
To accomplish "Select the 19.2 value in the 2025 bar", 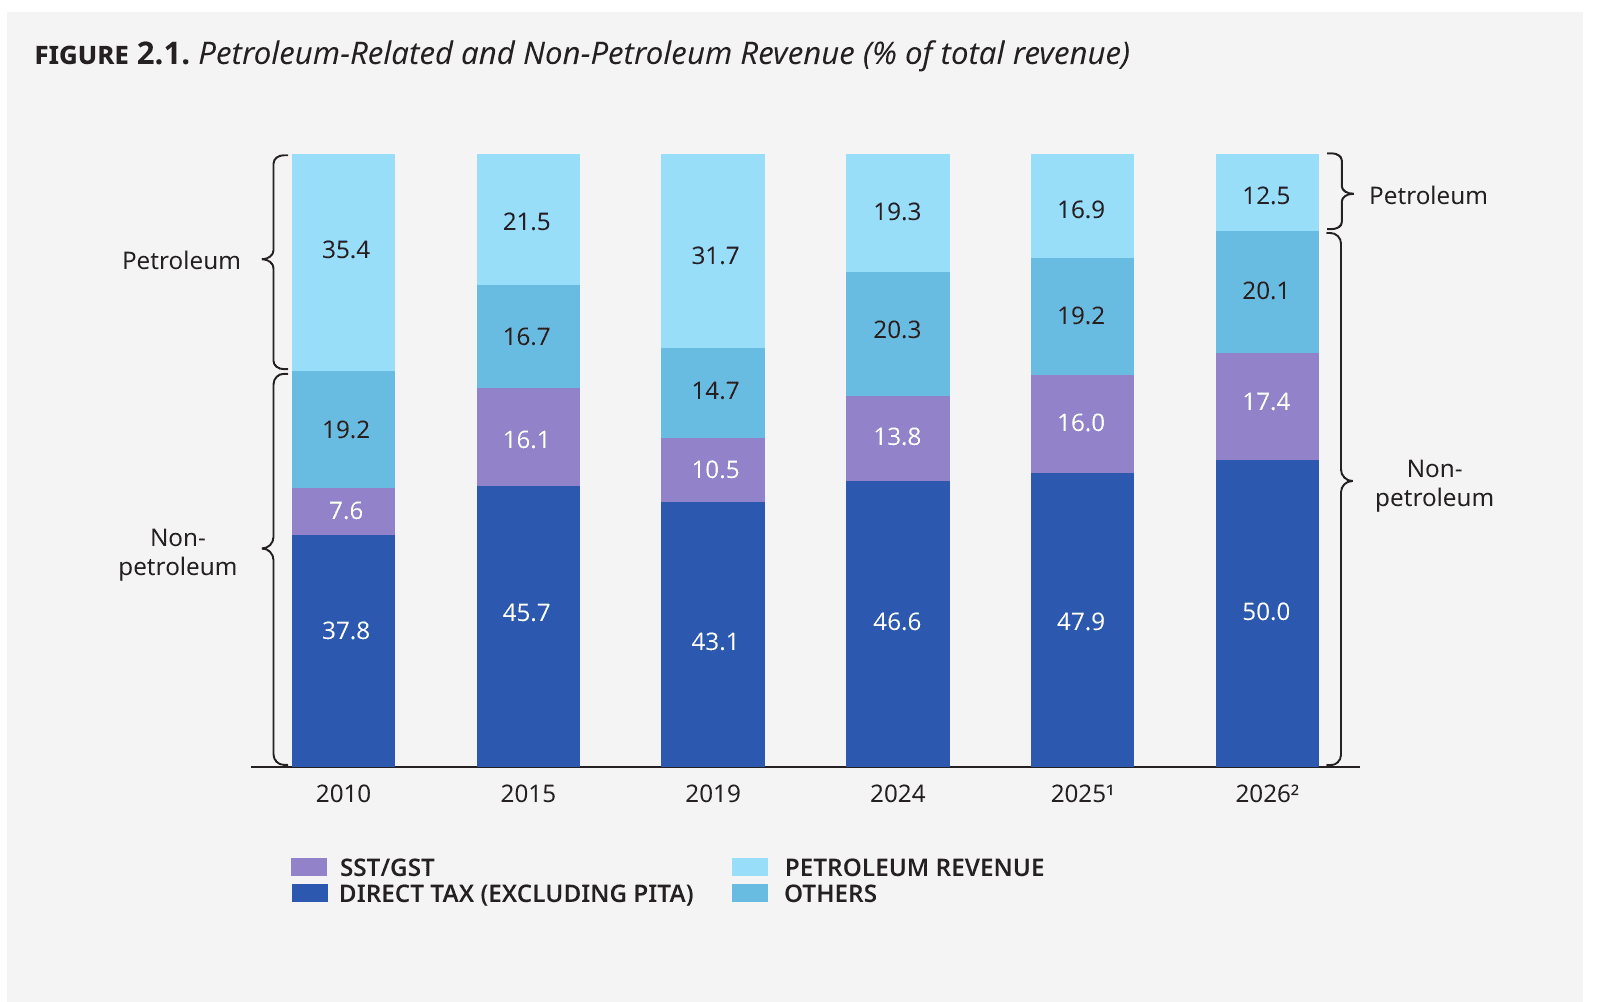I will pyautogui.click(x=1081, y=316).
